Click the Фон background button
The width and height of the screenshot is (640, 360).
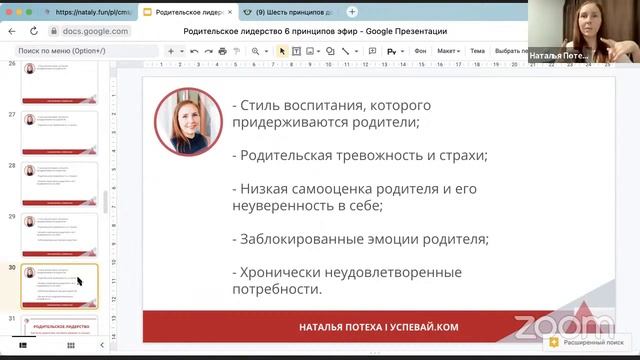(420, 51)
